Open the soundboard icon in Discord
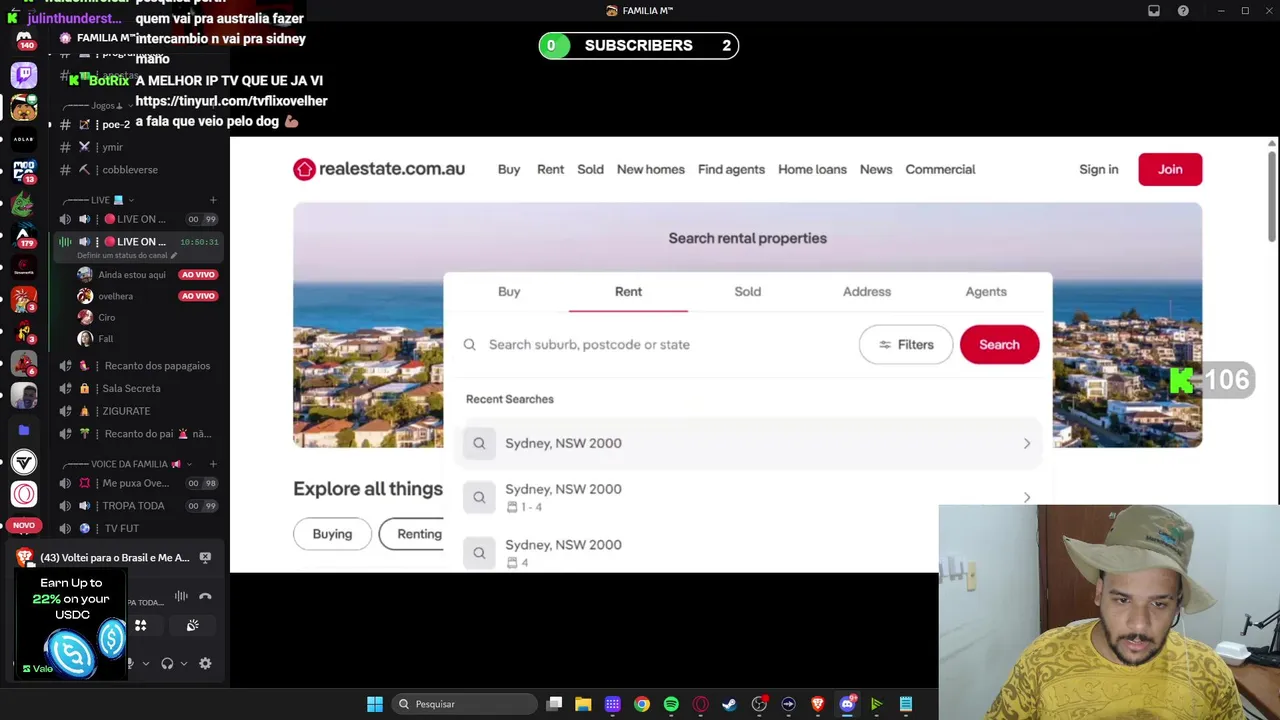This screenshot has height=720, width=1280. point(192,625)
